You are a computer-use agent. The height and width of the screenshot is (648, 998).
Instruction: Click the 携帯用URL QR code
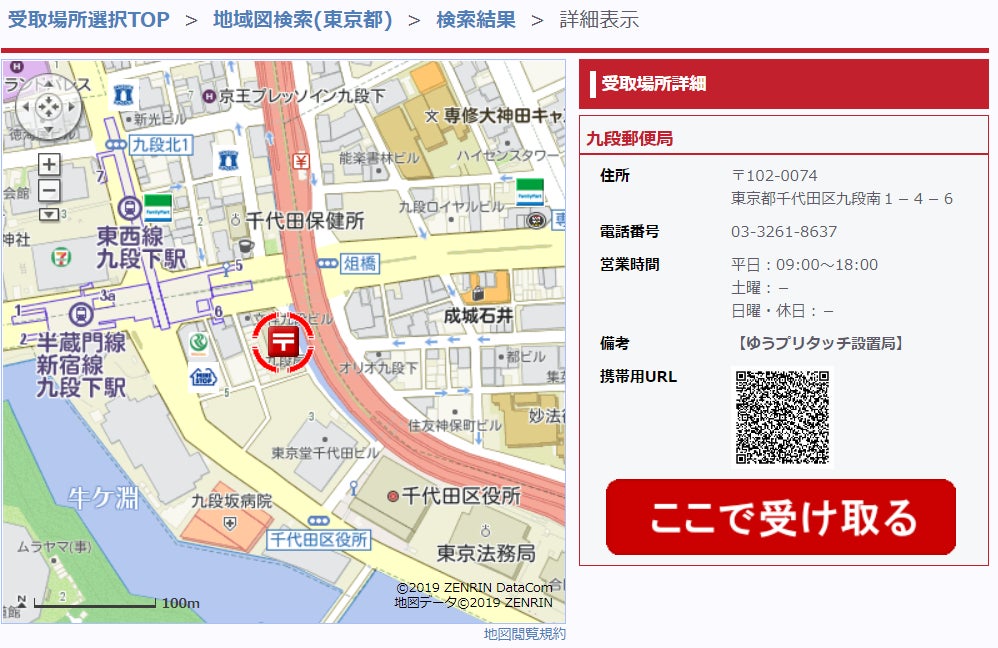(x=783, y=418)
